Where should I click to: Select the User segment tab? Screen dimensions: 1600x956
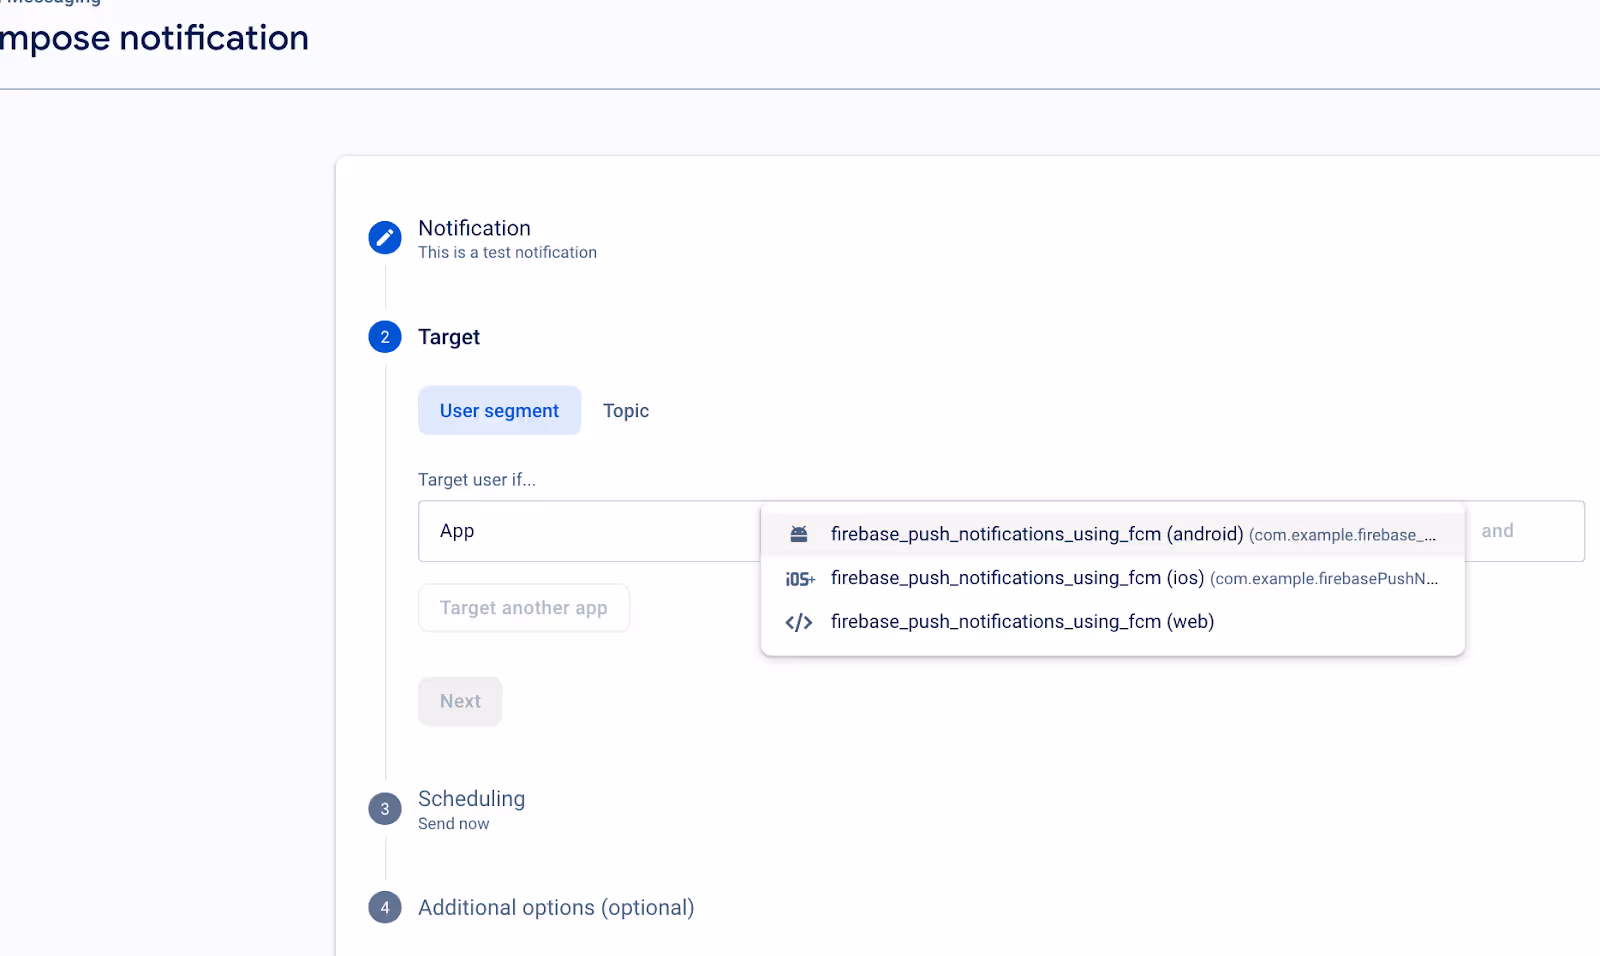499,411
